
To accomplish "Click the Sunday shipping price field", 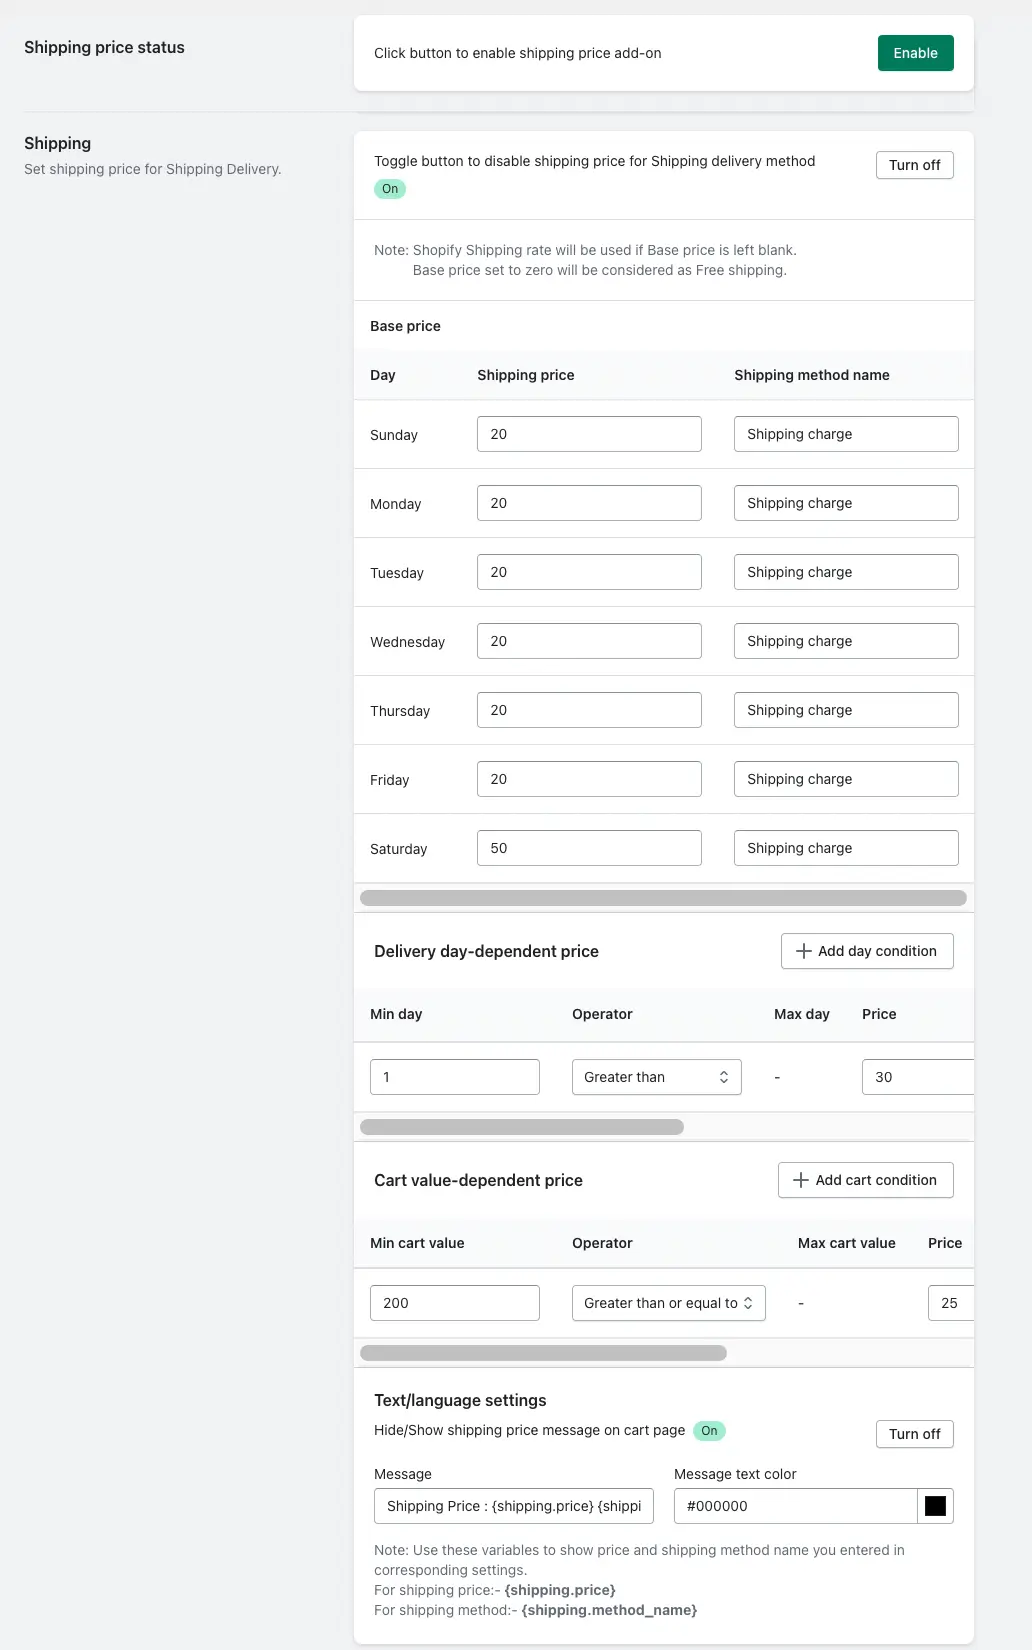I will click(589, 434).
